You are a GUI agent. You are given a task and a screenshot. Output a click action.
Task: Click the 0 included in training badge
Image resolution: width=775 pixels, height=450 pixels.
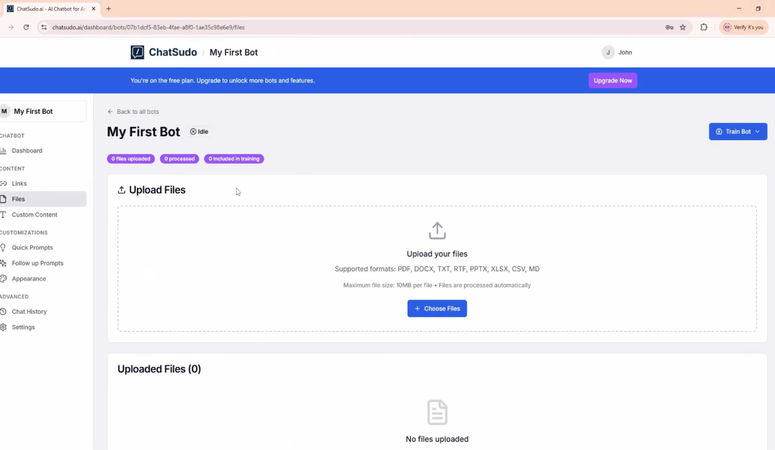[x=234, y=159]
